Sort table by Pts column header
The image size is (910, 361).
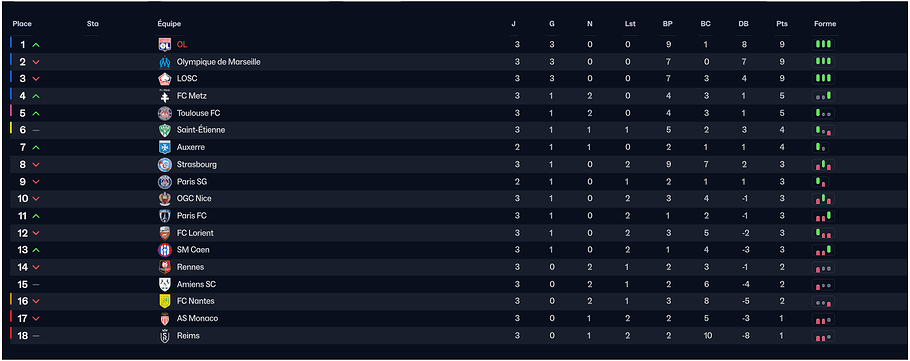782,24
